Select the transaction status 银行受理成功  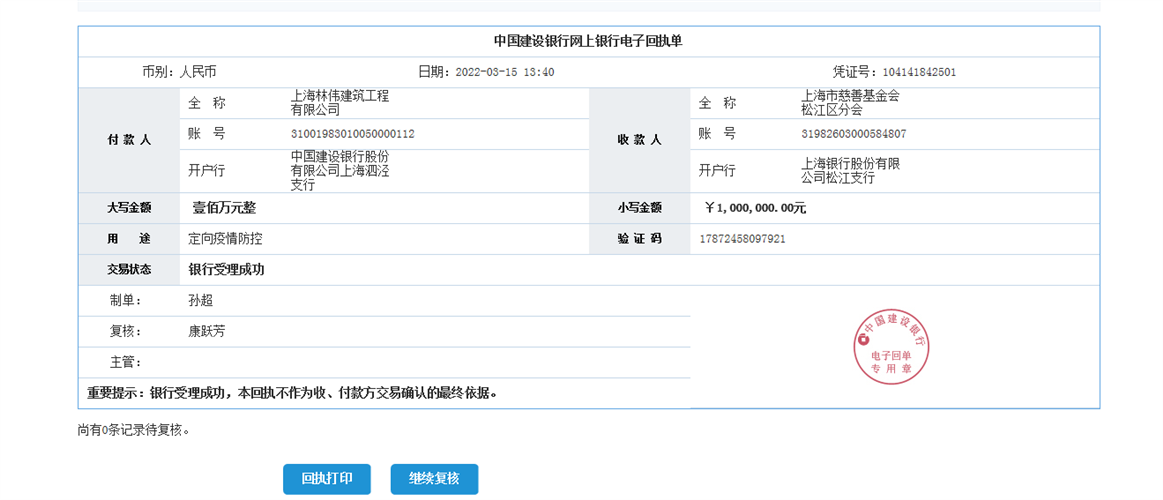click(x=226, y=270)
